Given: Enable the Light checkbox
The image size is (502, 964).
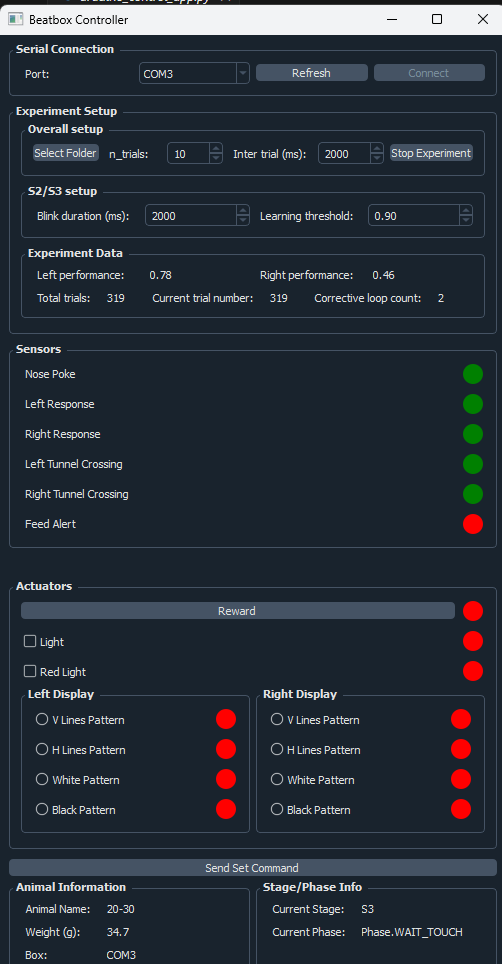Looking at the screenshot, I should pyautogui.click(x=29, y=641).
